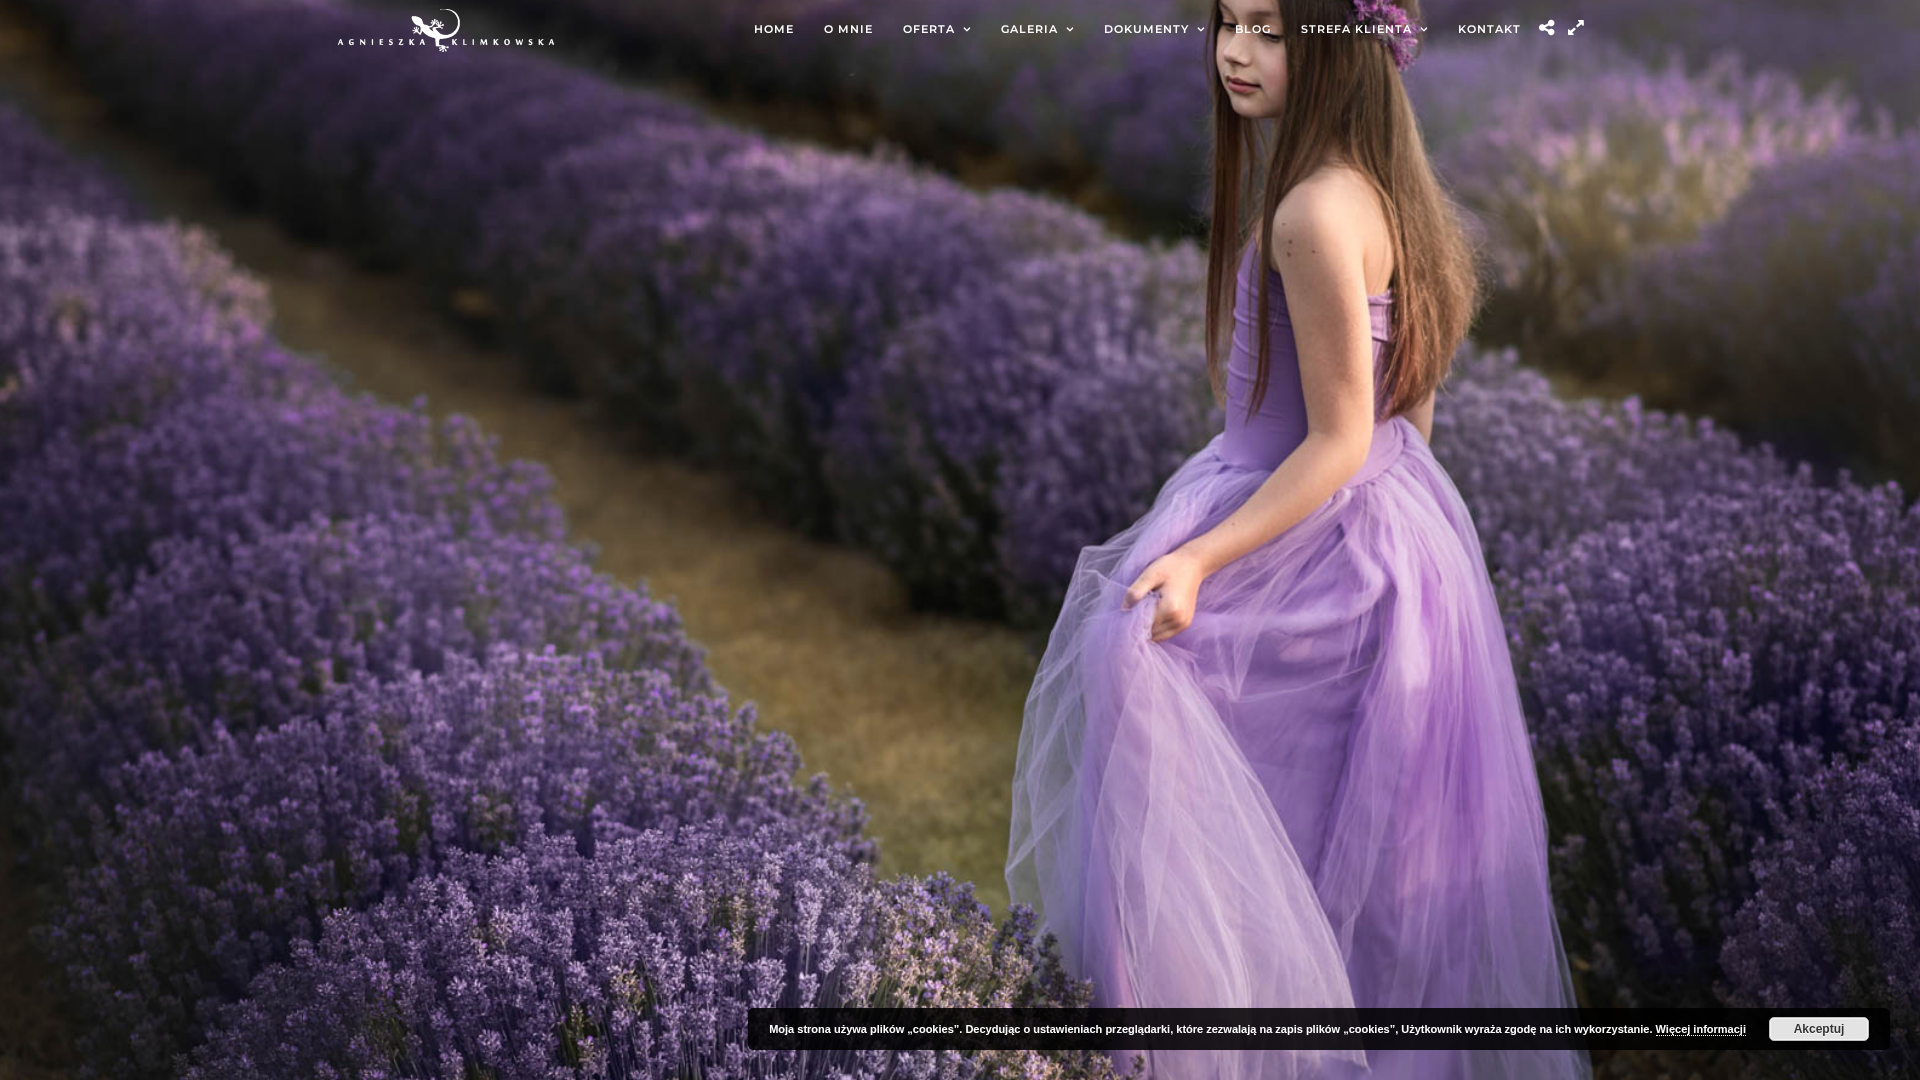Expand the OFERTA dropdown chevron
The width and height of the screenshot is (1920, 1080).
[x=967, y=30]
